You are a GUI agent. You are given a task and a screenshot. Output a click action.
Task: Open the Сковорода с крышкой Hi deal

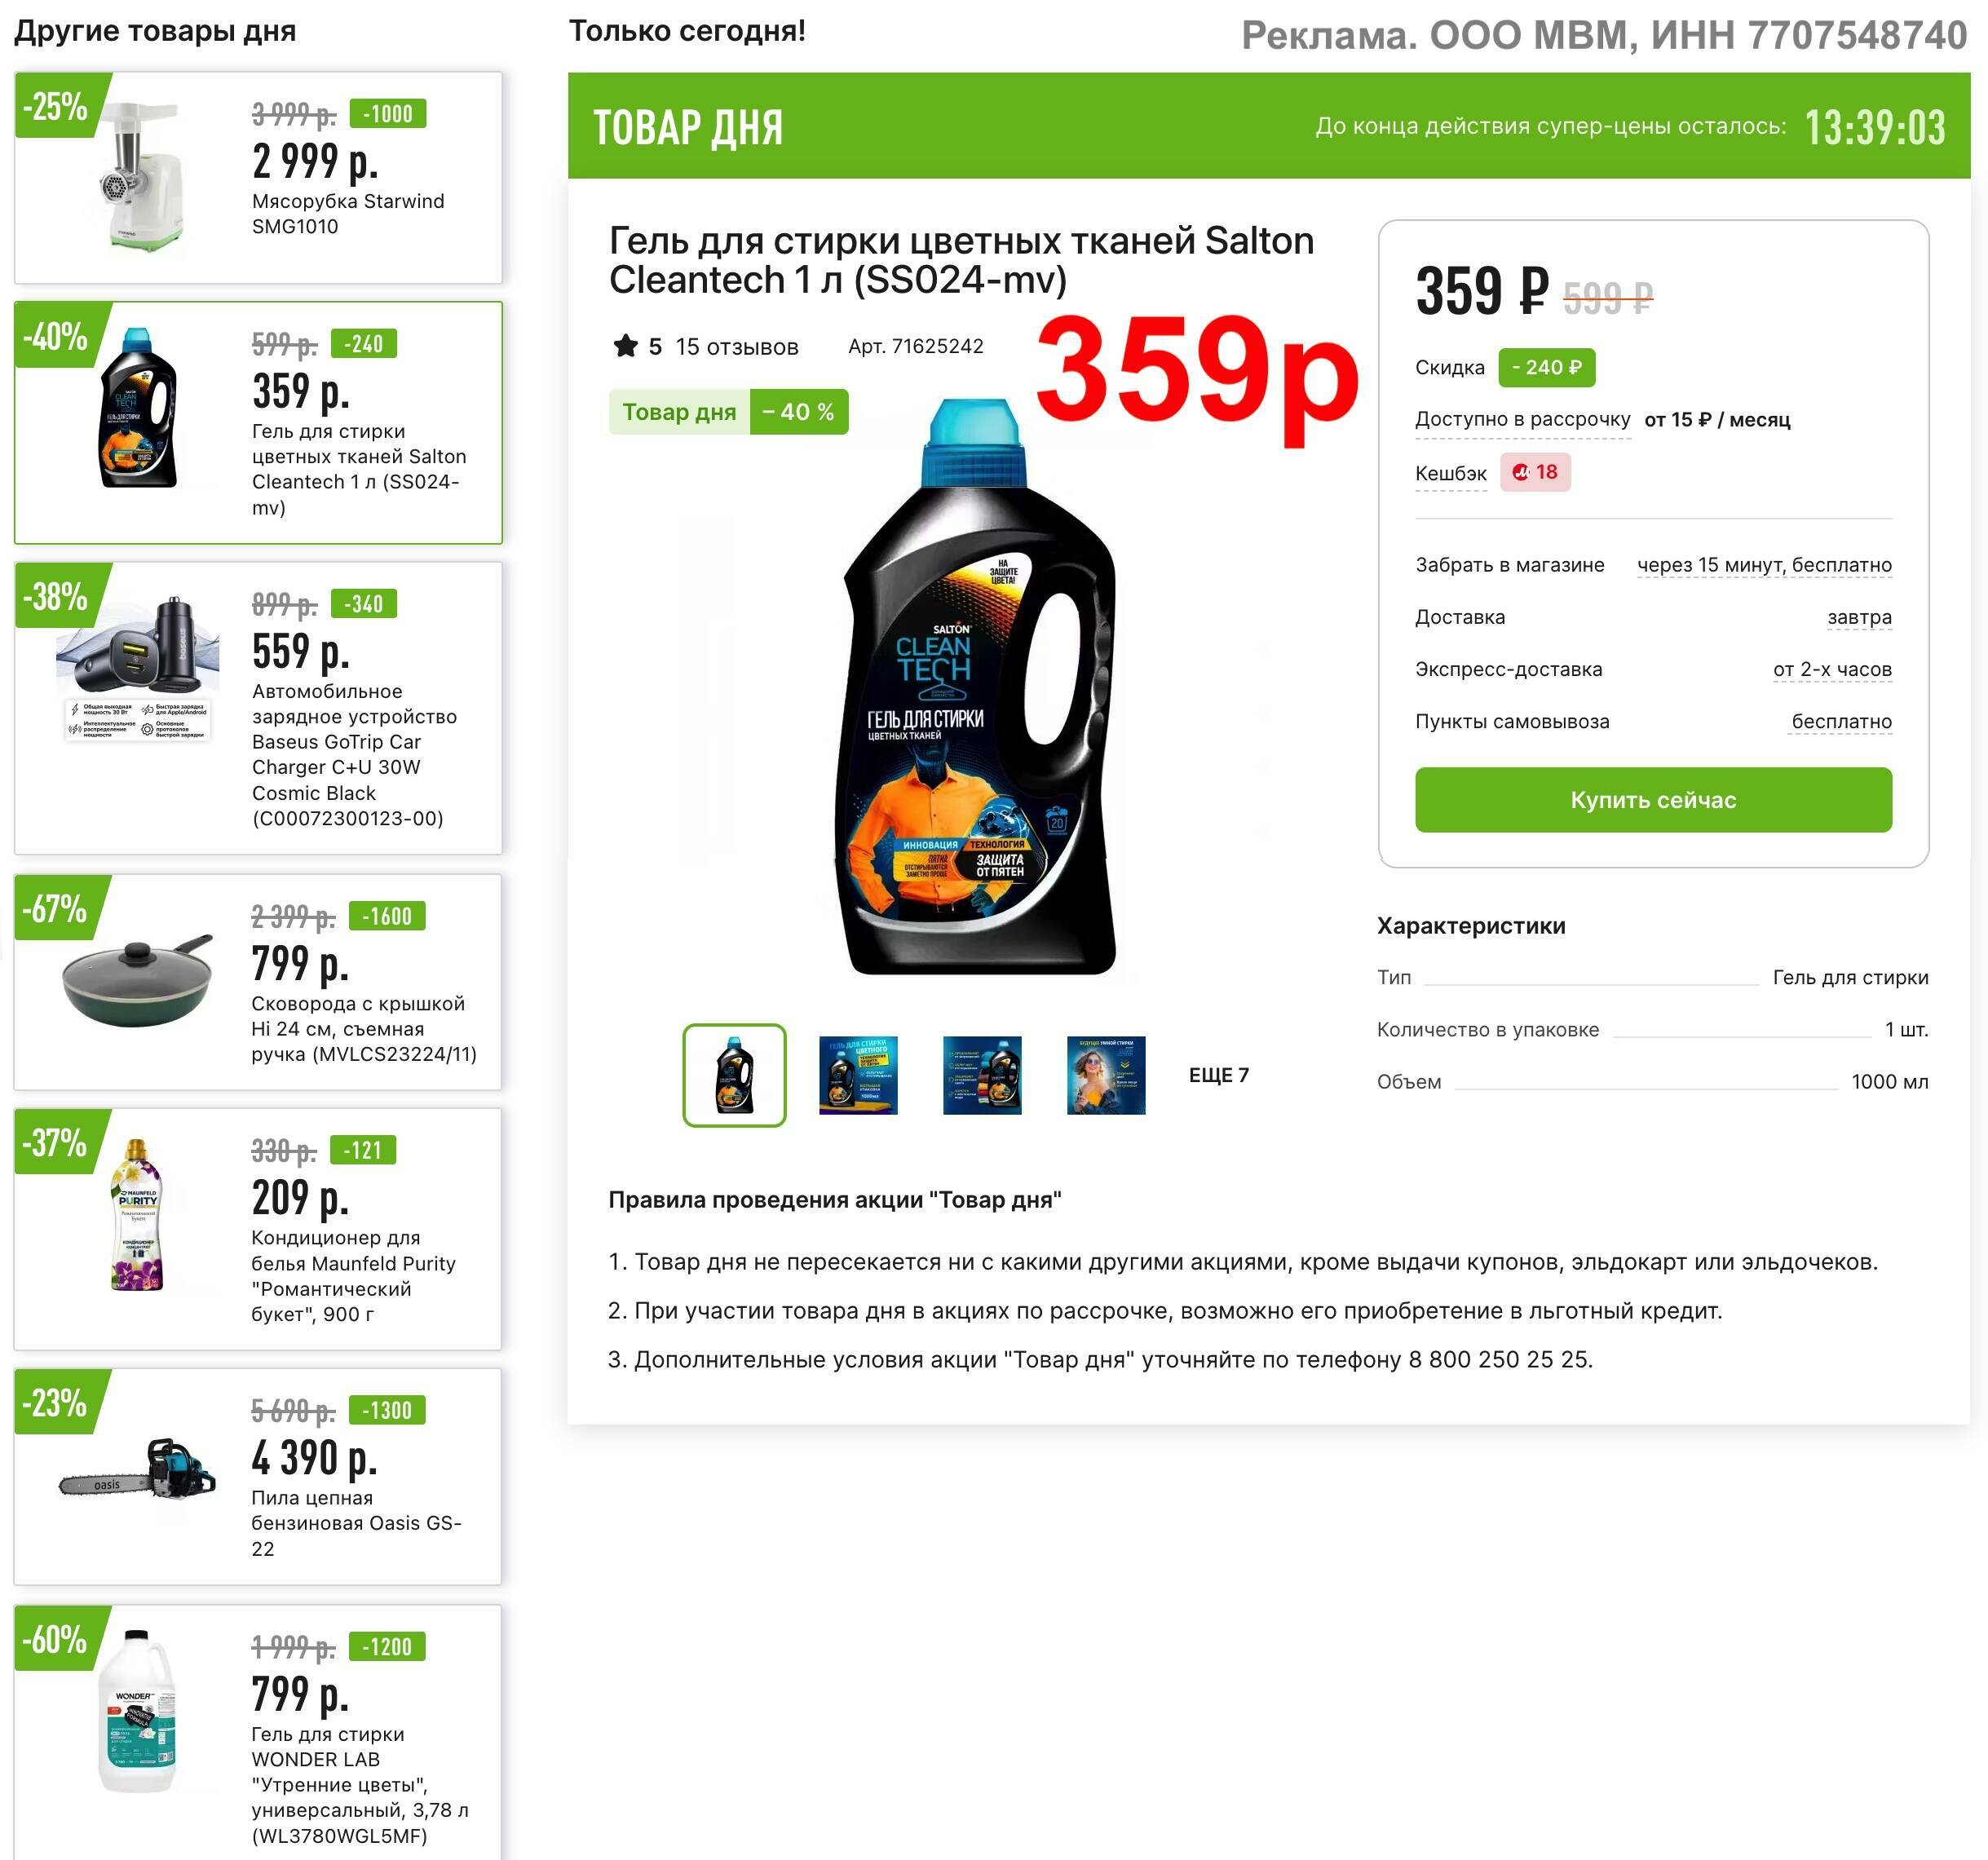[x=258, y=982]
